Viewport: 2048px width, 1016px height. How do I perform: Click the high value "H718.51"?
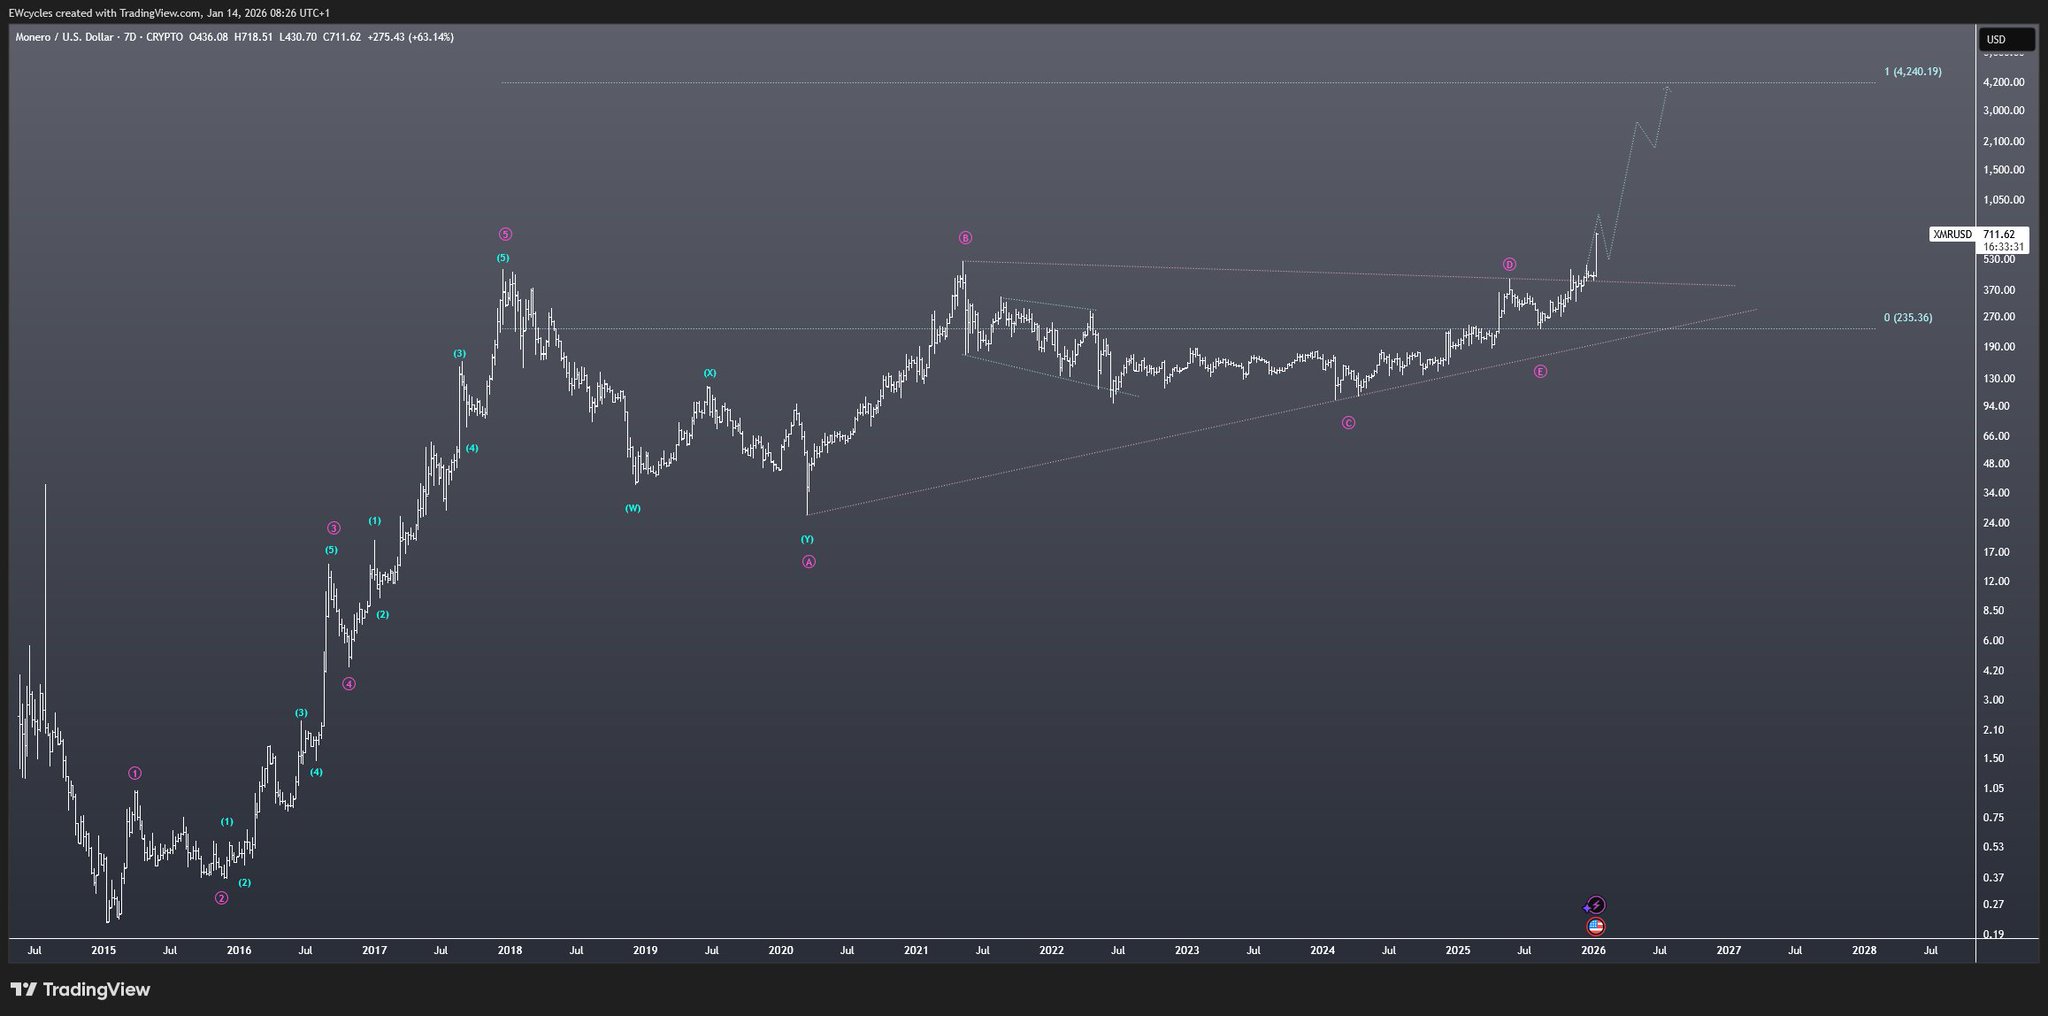pyautogui.click(x=255, y=37)
